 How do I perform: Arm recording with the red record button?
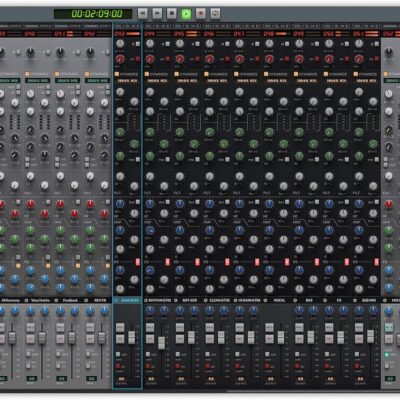(201, 13)
